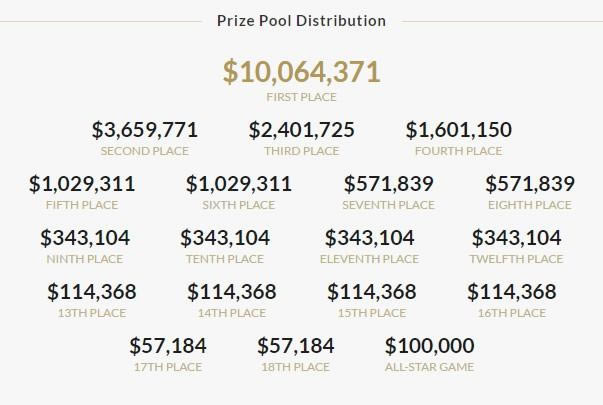Select the NINTH PLACE label

pos(85,259)
